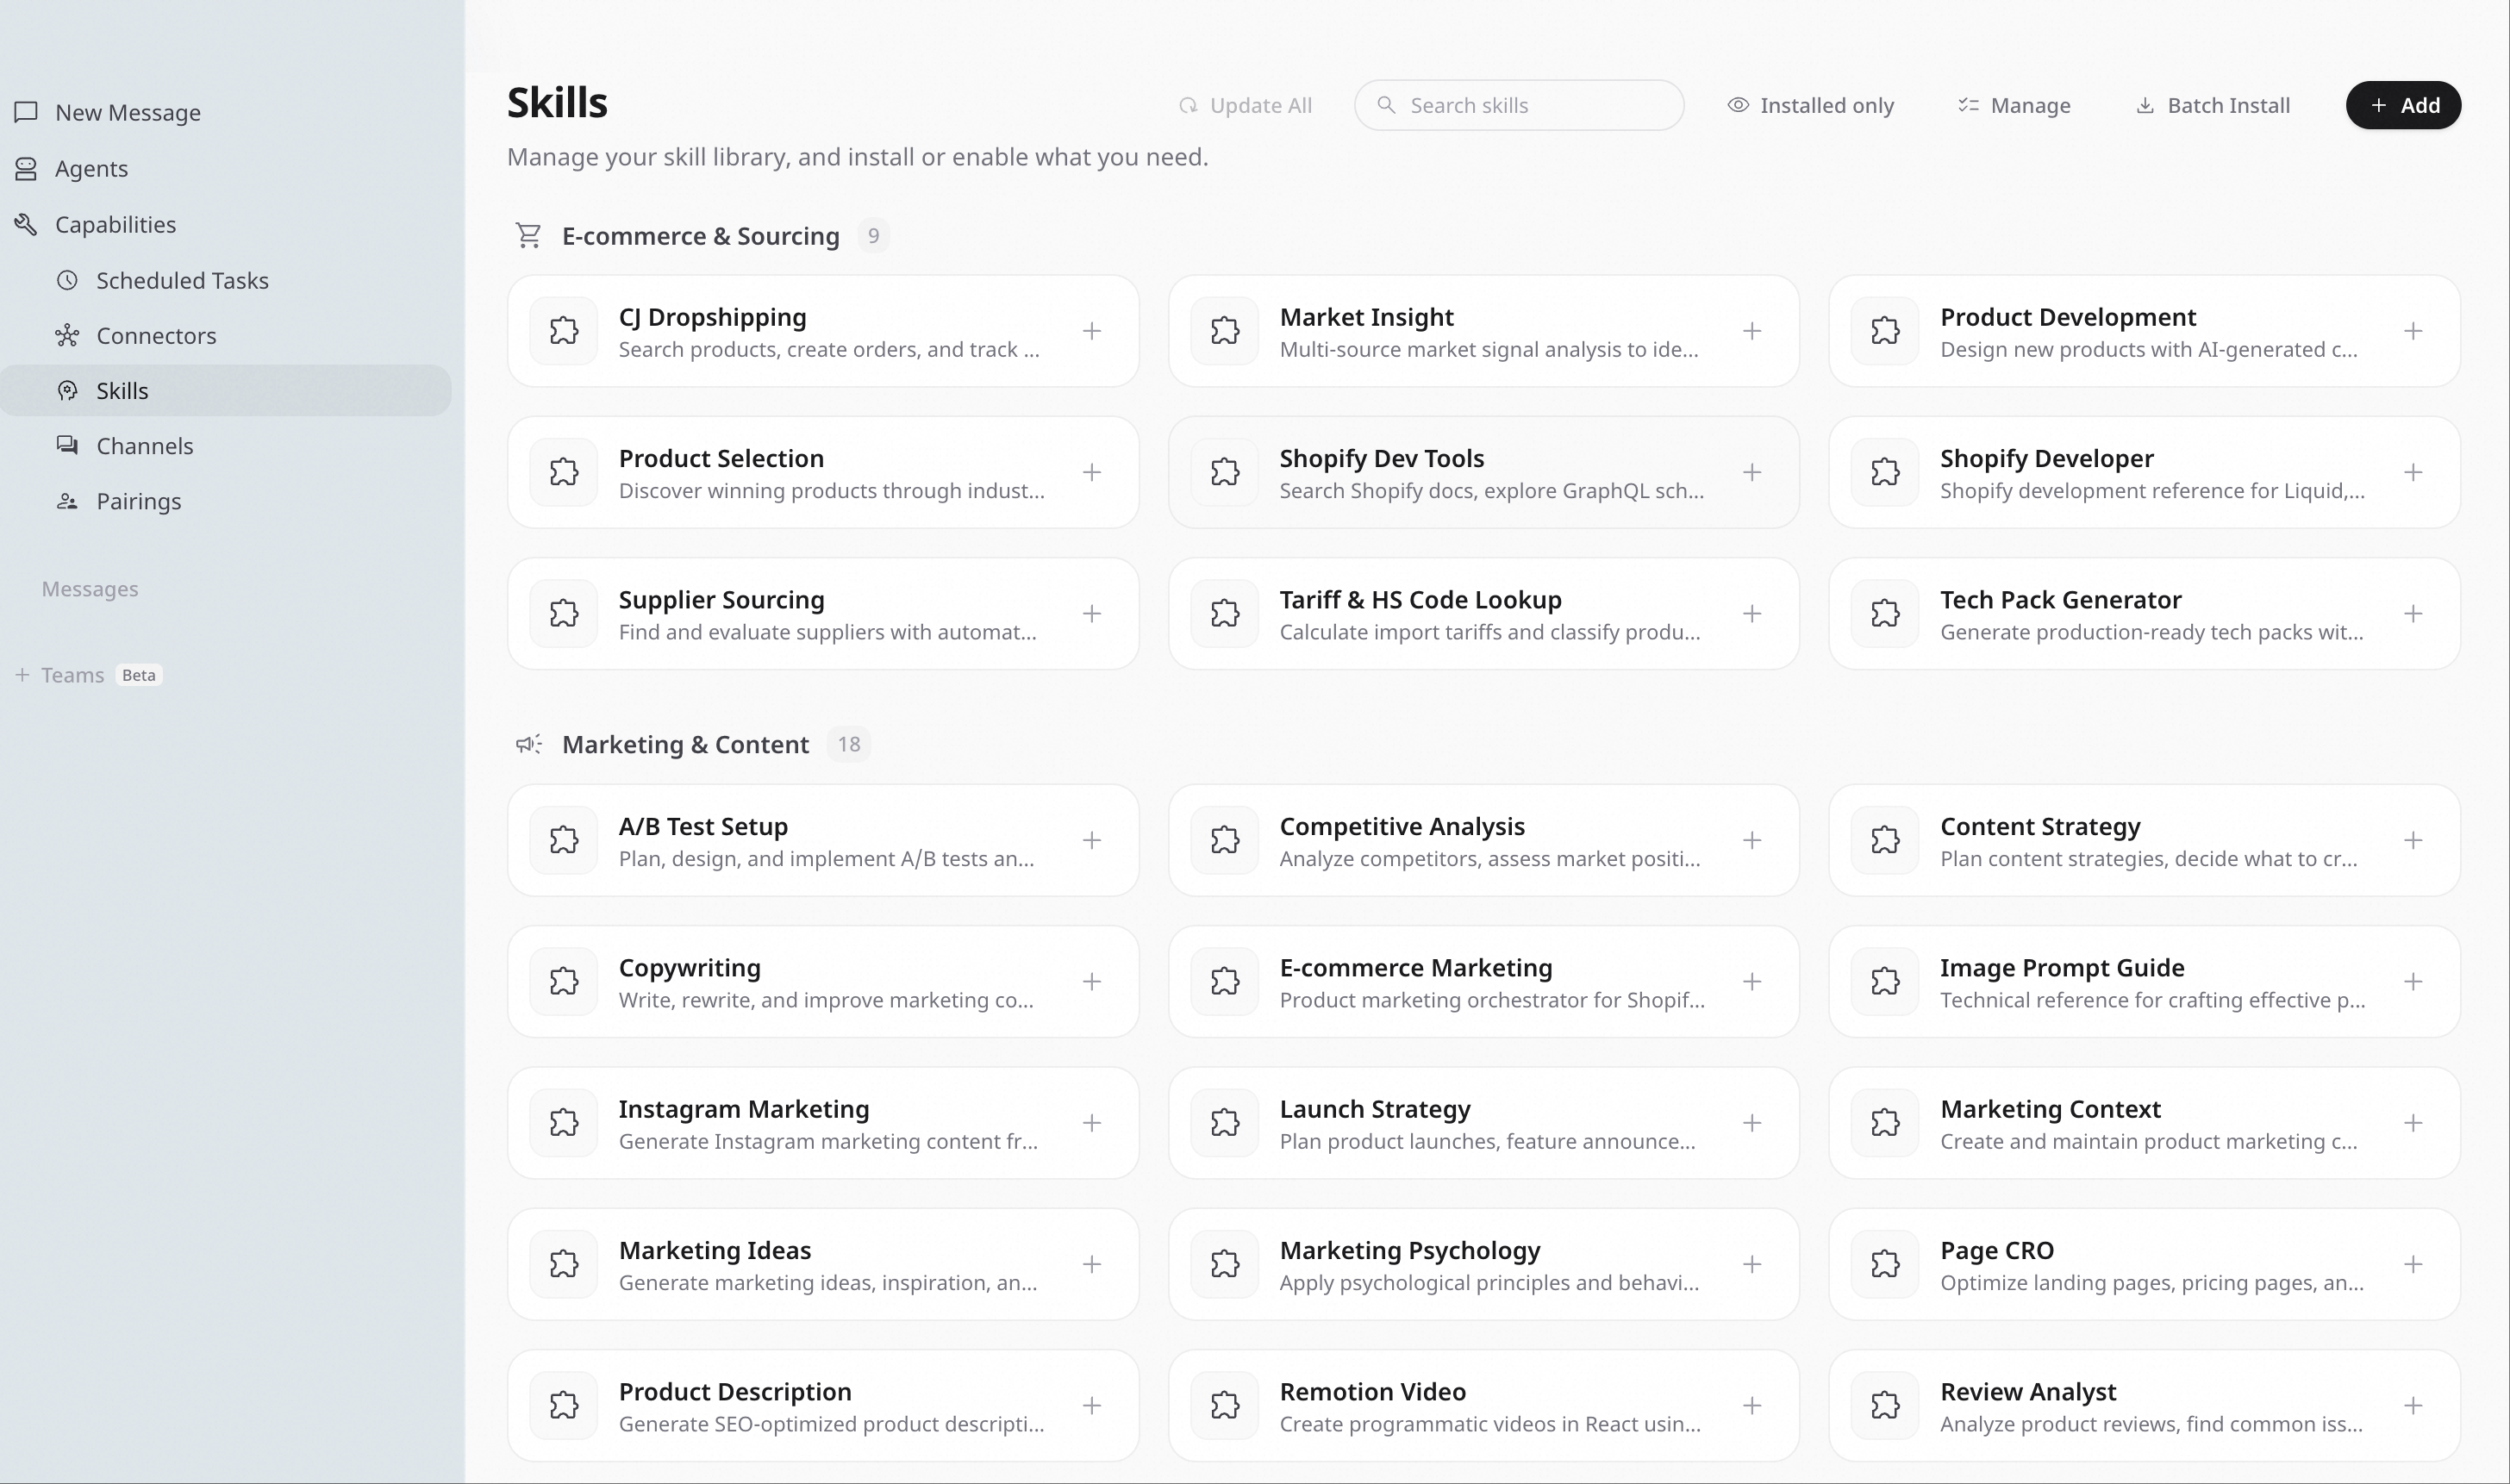Image resolution: width=2510 pixels, height=1484 pixels.
Task: Open Manage mode for skills
Action: tap(2013, 105)
